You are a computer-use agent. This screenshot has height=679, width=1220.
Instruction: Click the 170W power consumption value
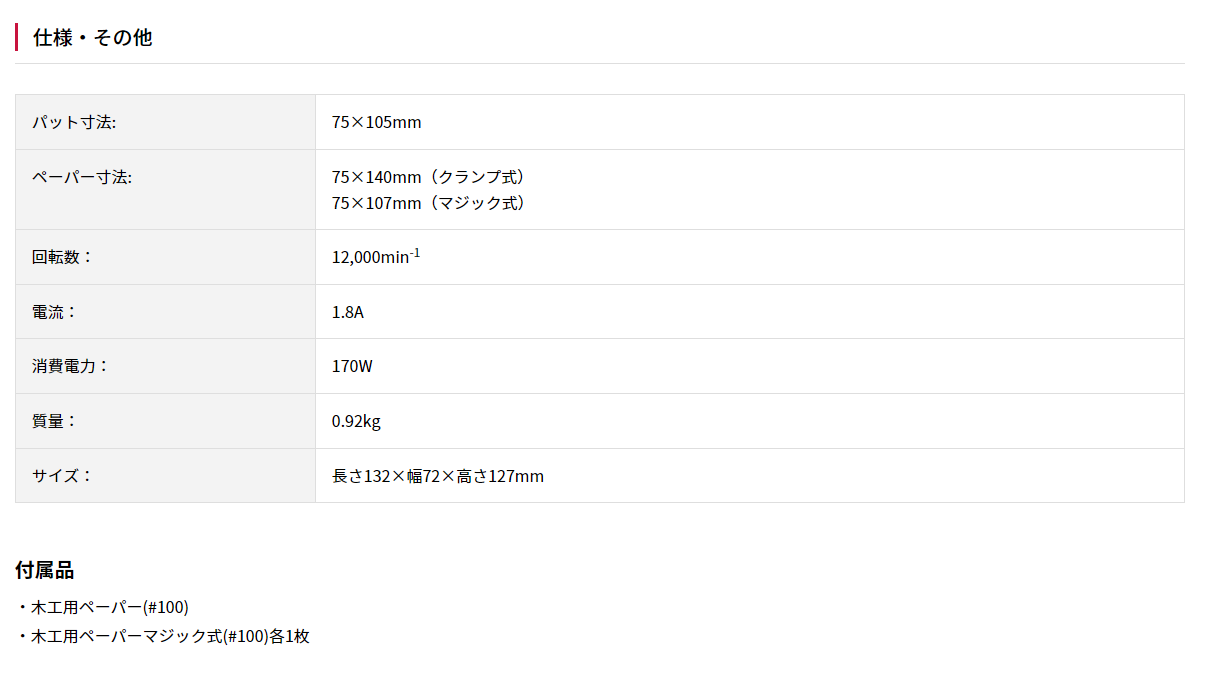(352, 366)
